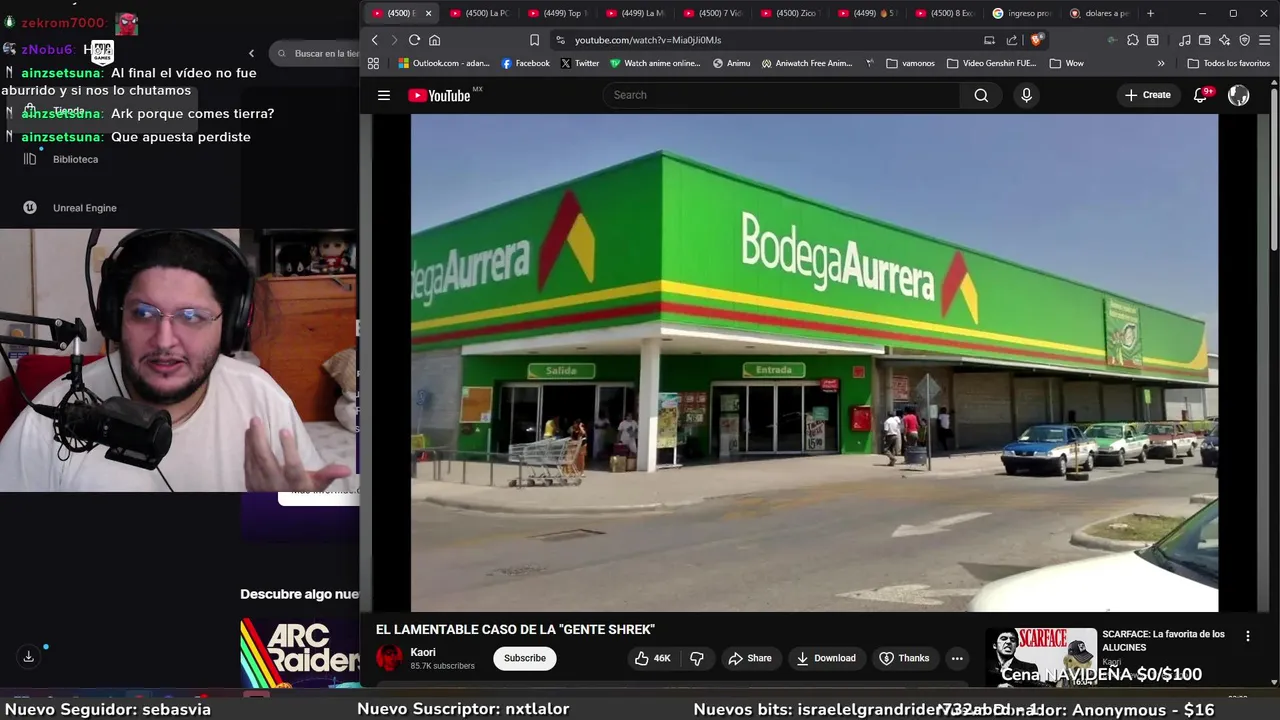Click the browser address bar URL
Screen dimensions: 1280x720
tap(648, 40)
